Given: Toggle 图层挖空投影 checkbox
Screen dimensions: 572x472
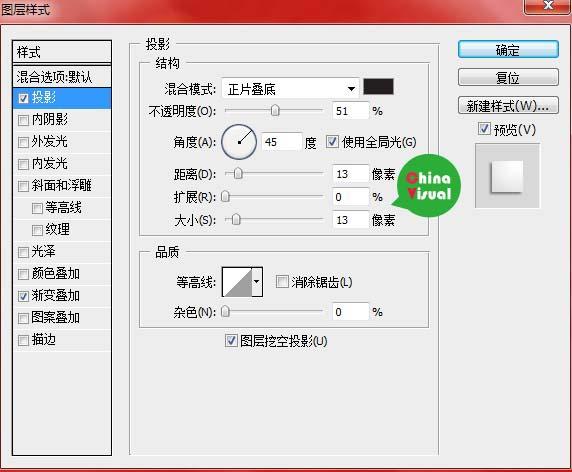Looking at the screenshot, I should click(x=231, y=341).
